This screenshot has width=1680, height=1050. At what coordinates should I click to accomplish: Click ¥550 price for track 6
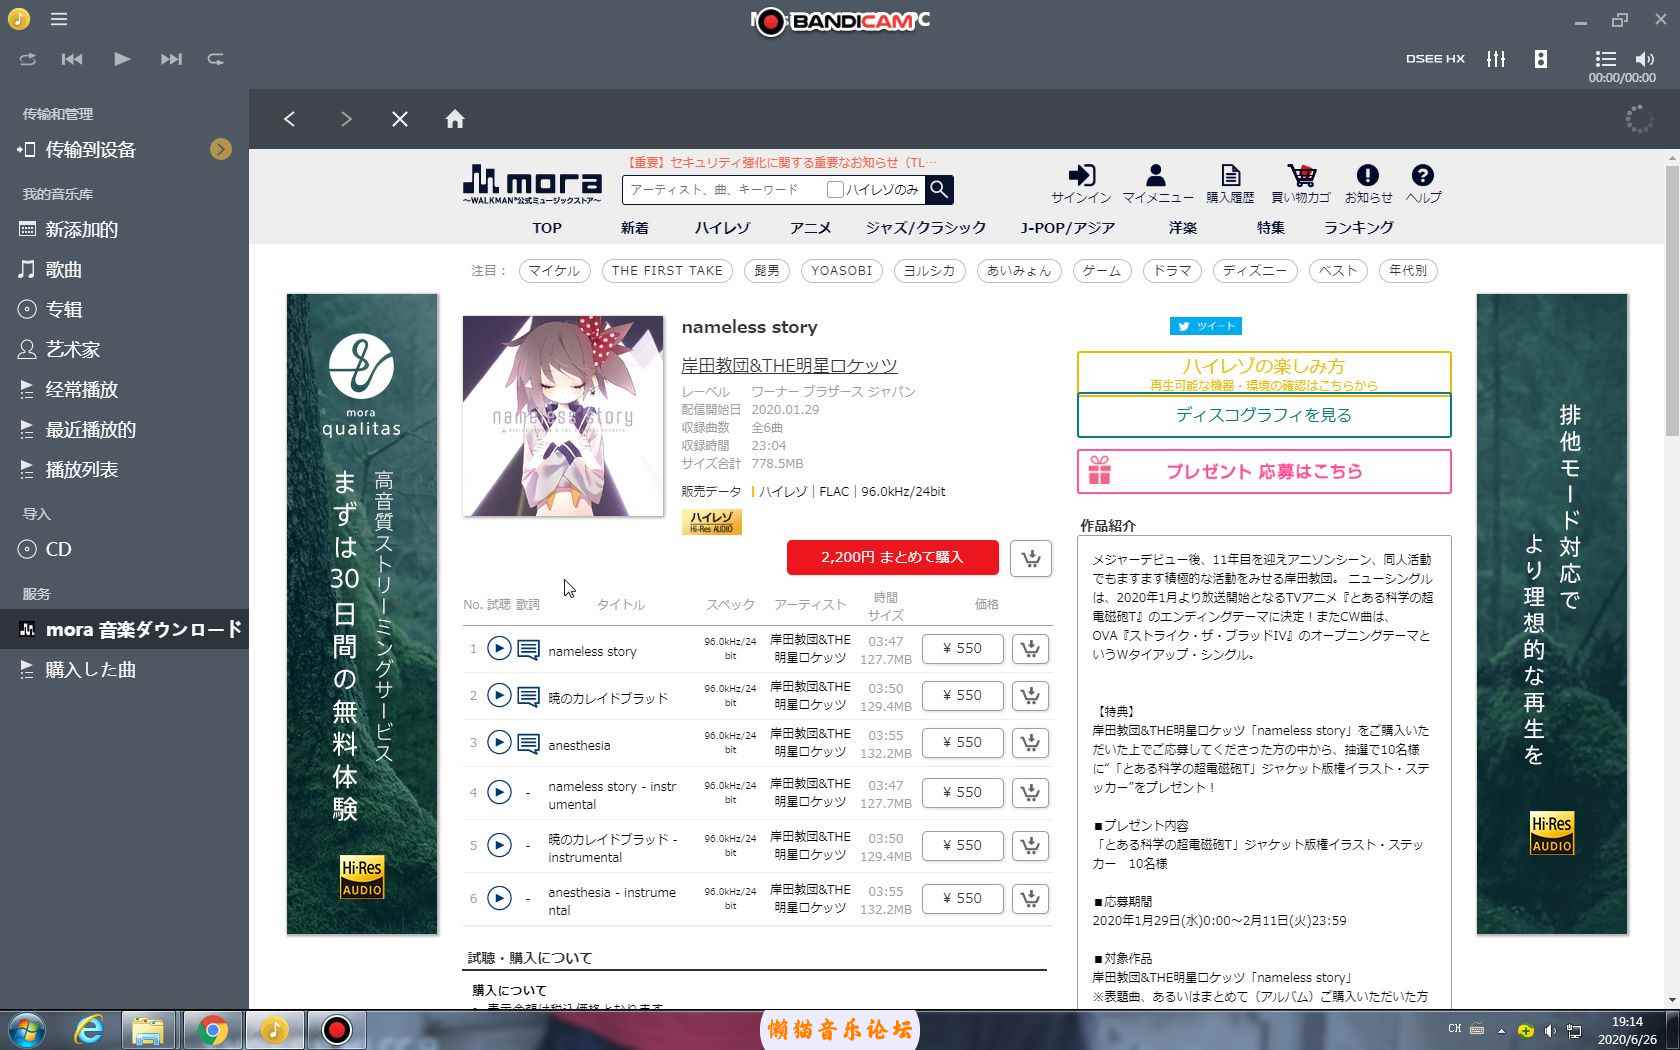click(x=962, y=898)
